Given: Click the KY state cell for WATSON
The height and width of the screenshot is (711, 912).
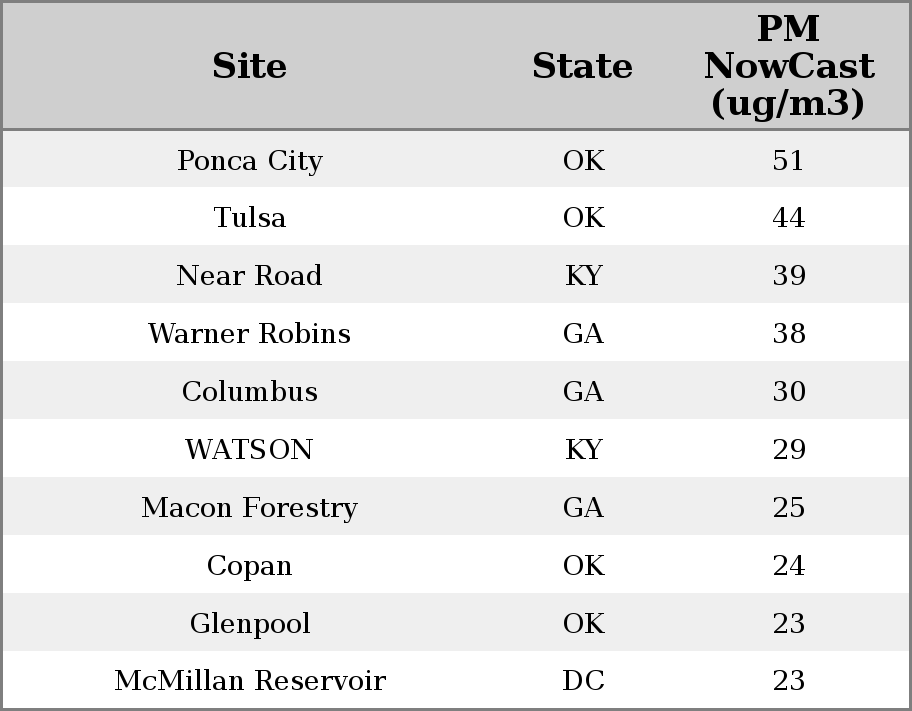Looking at the screenshot, I should 583,450.
